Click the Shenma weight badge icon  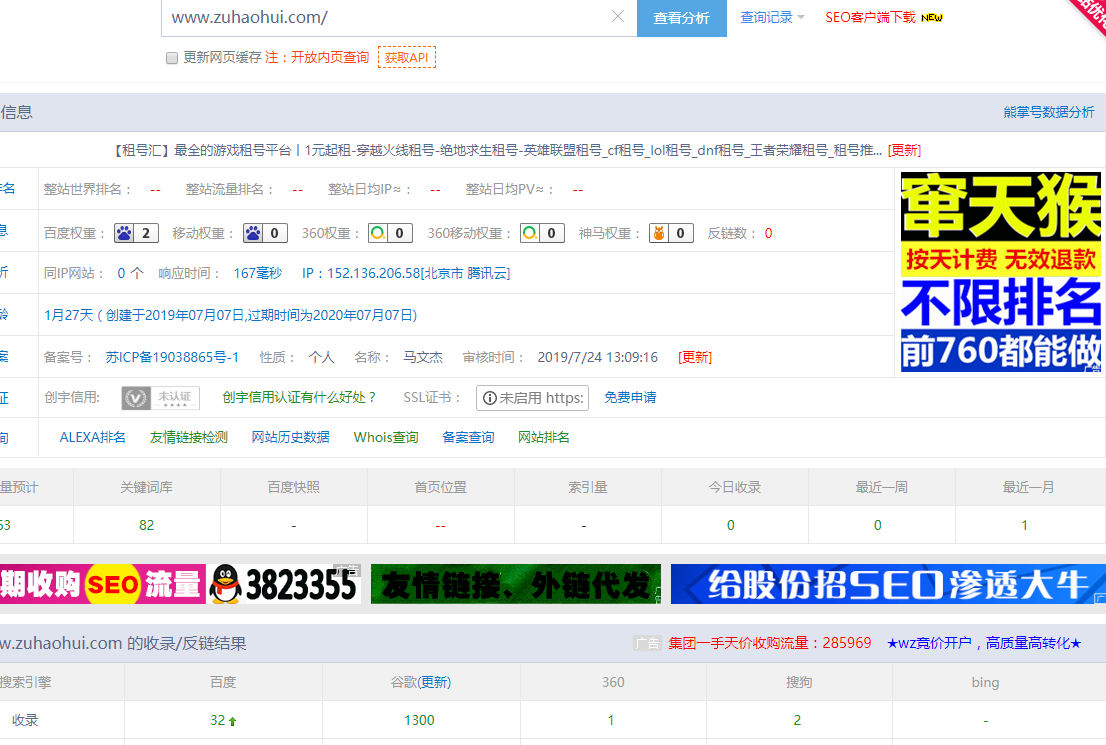[672, 233]
